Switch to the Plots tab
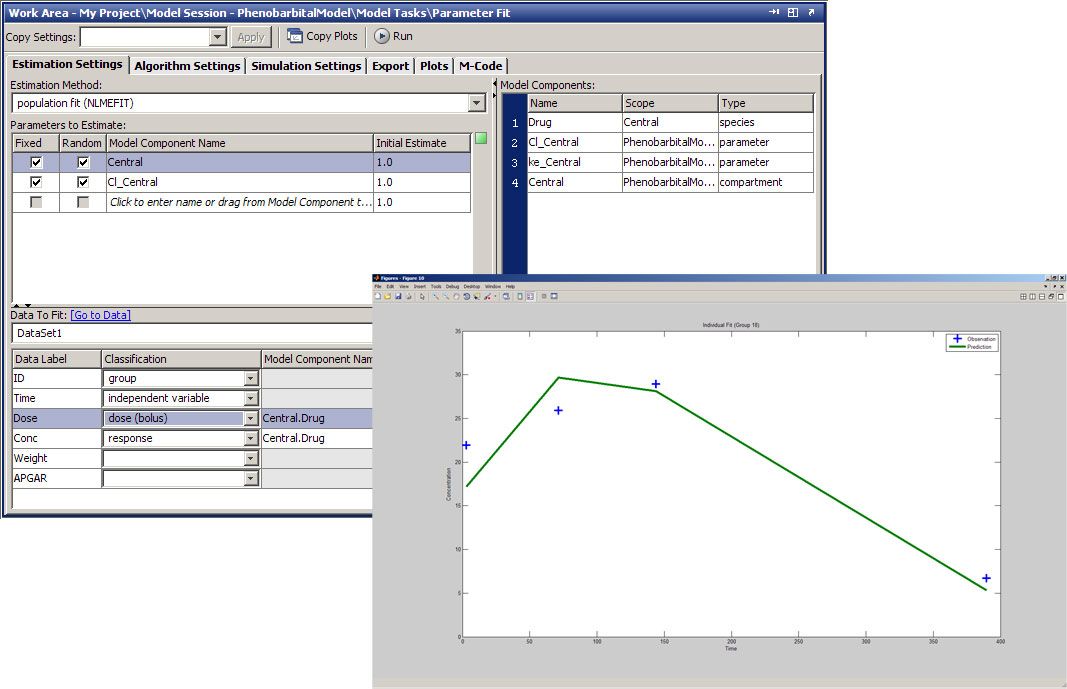This screenshot has width=1067, height=689. coord(434,66)
